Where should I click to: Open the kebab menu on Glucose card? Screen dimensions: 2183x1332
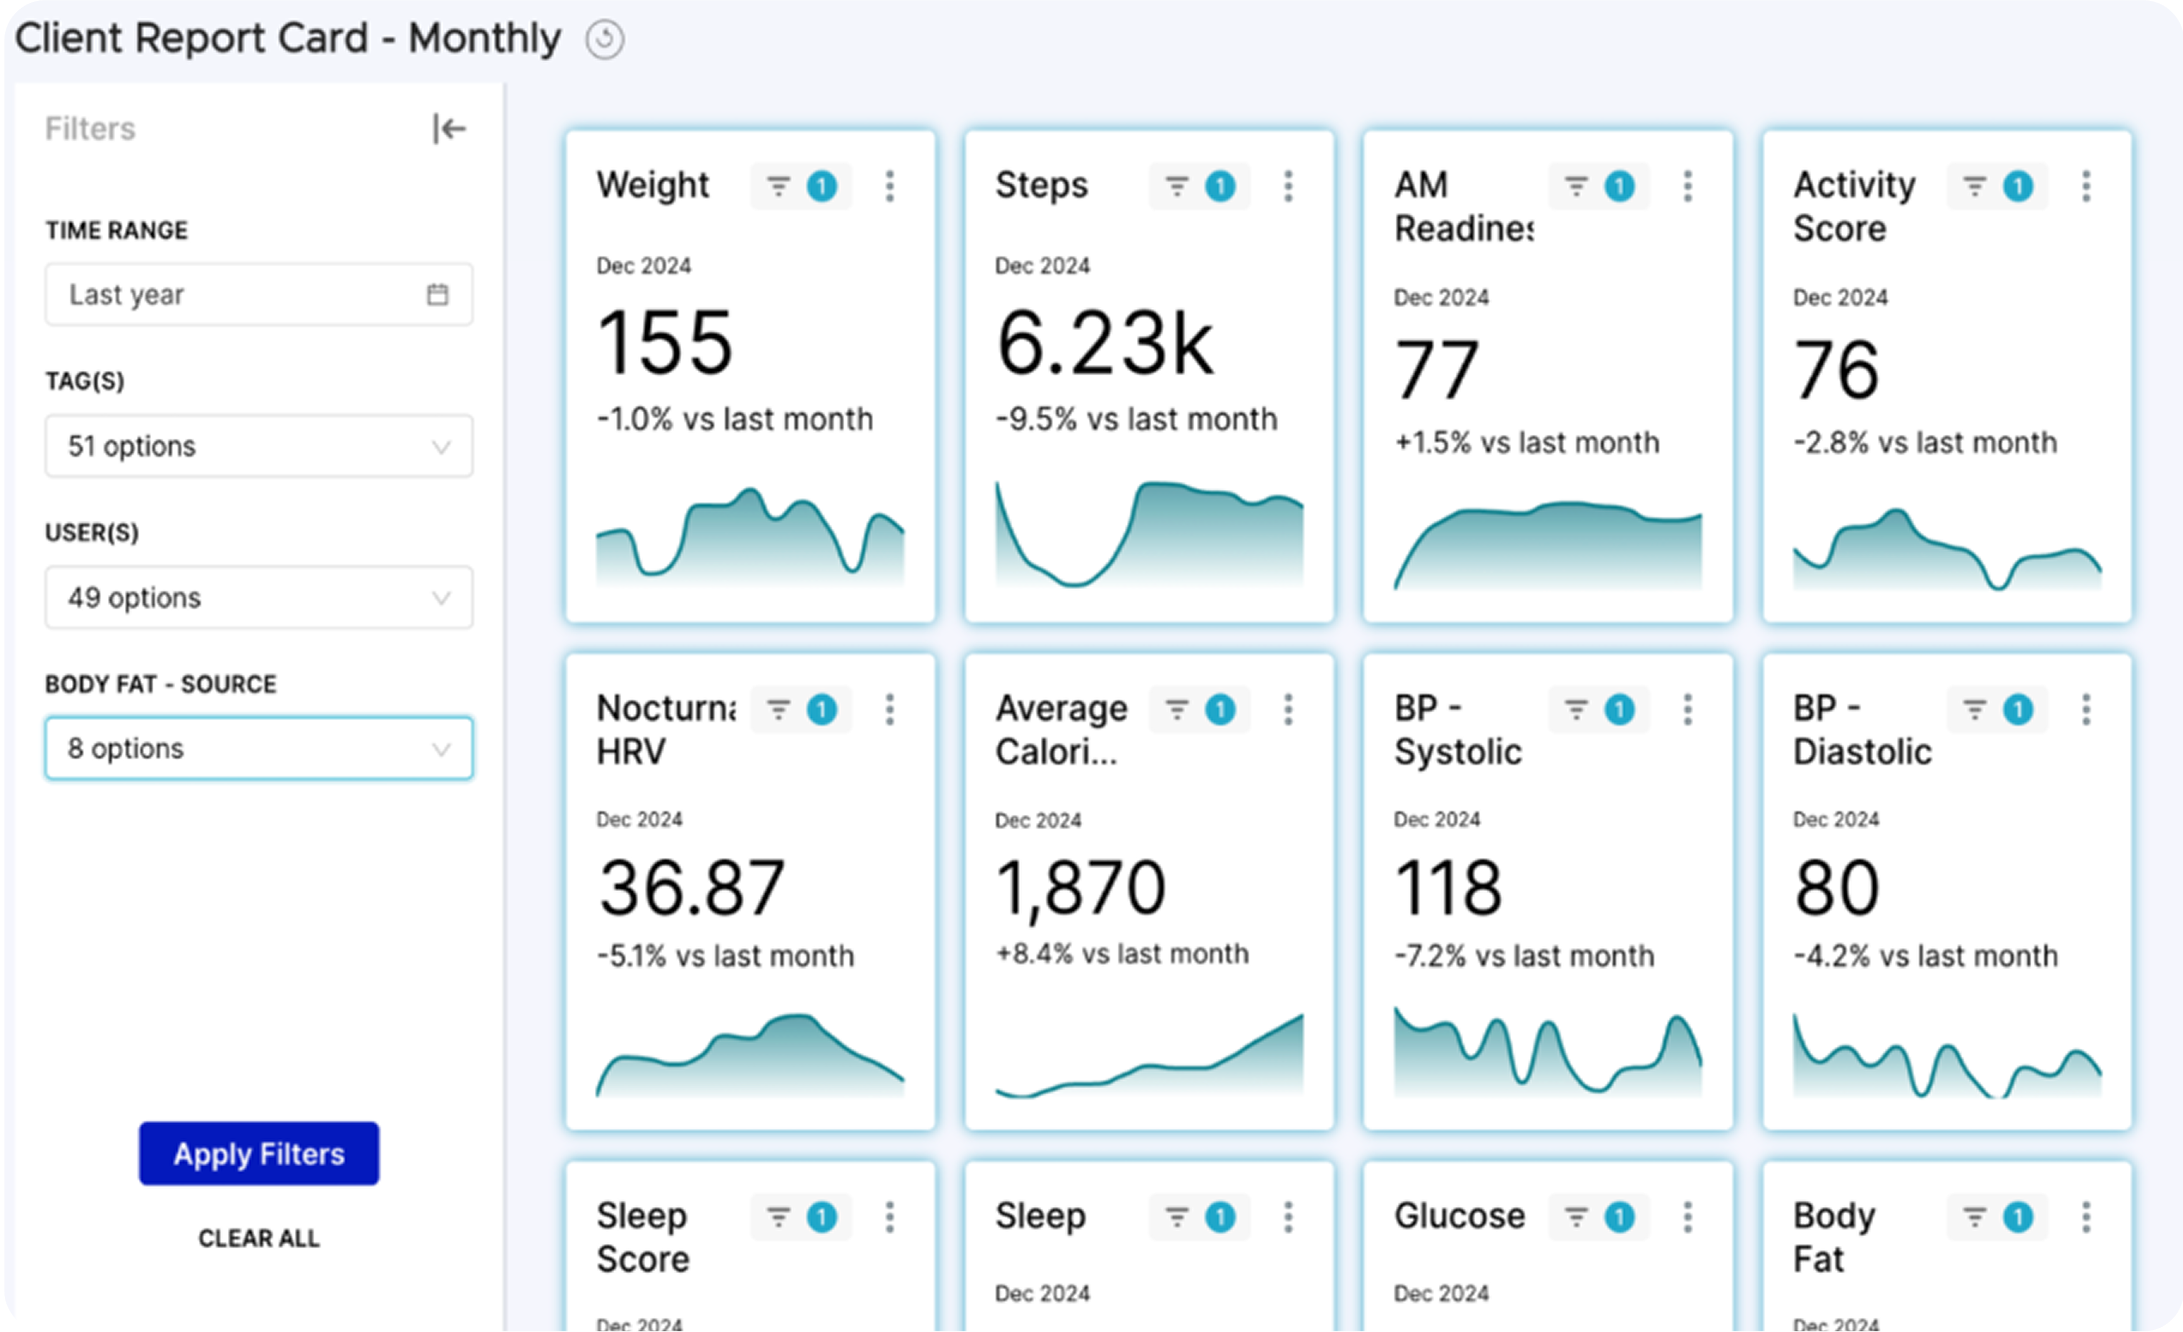click(x=1687, y=1217)
